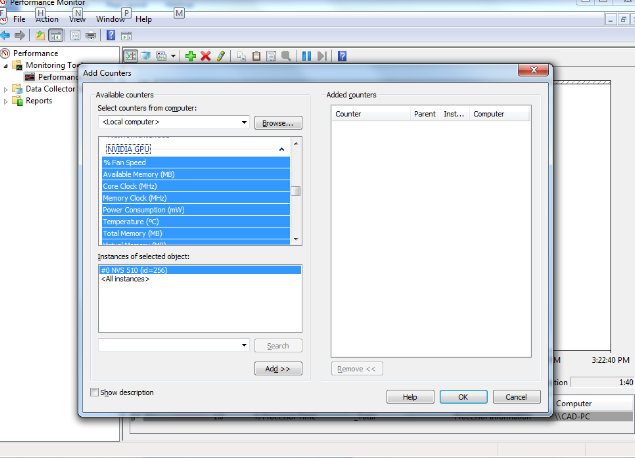Click the blue Help icon in main toolbar
Image resolution: width=635 pixels, height=458 pixels.
tap(111, 36)
